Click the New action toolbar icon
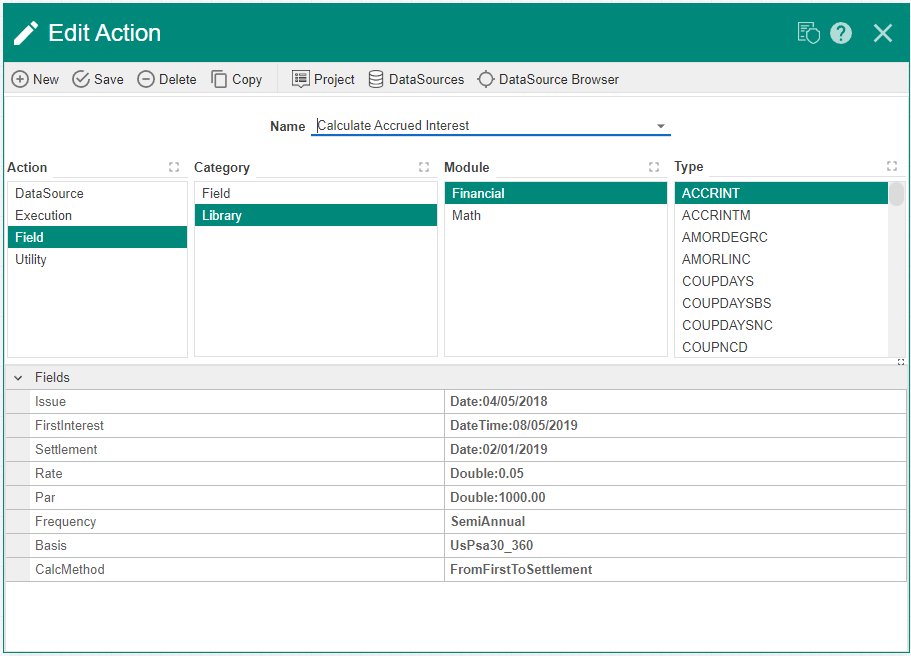 35,79
